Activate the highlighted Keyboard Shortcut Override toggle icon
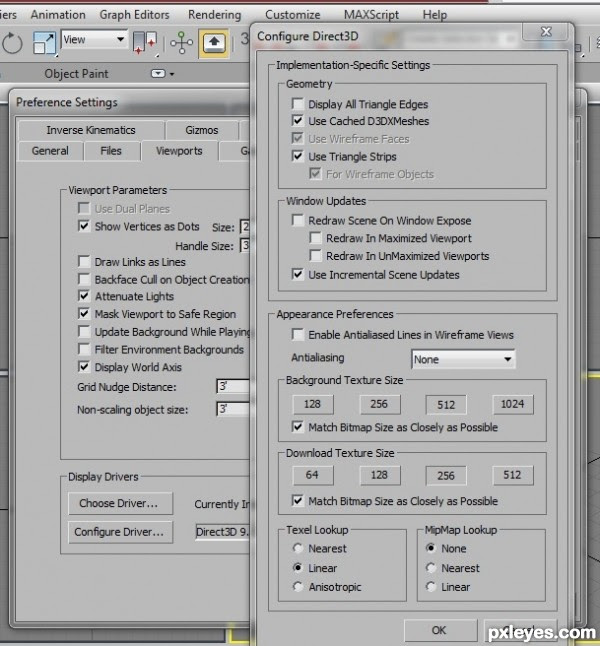 coord(213,42)
